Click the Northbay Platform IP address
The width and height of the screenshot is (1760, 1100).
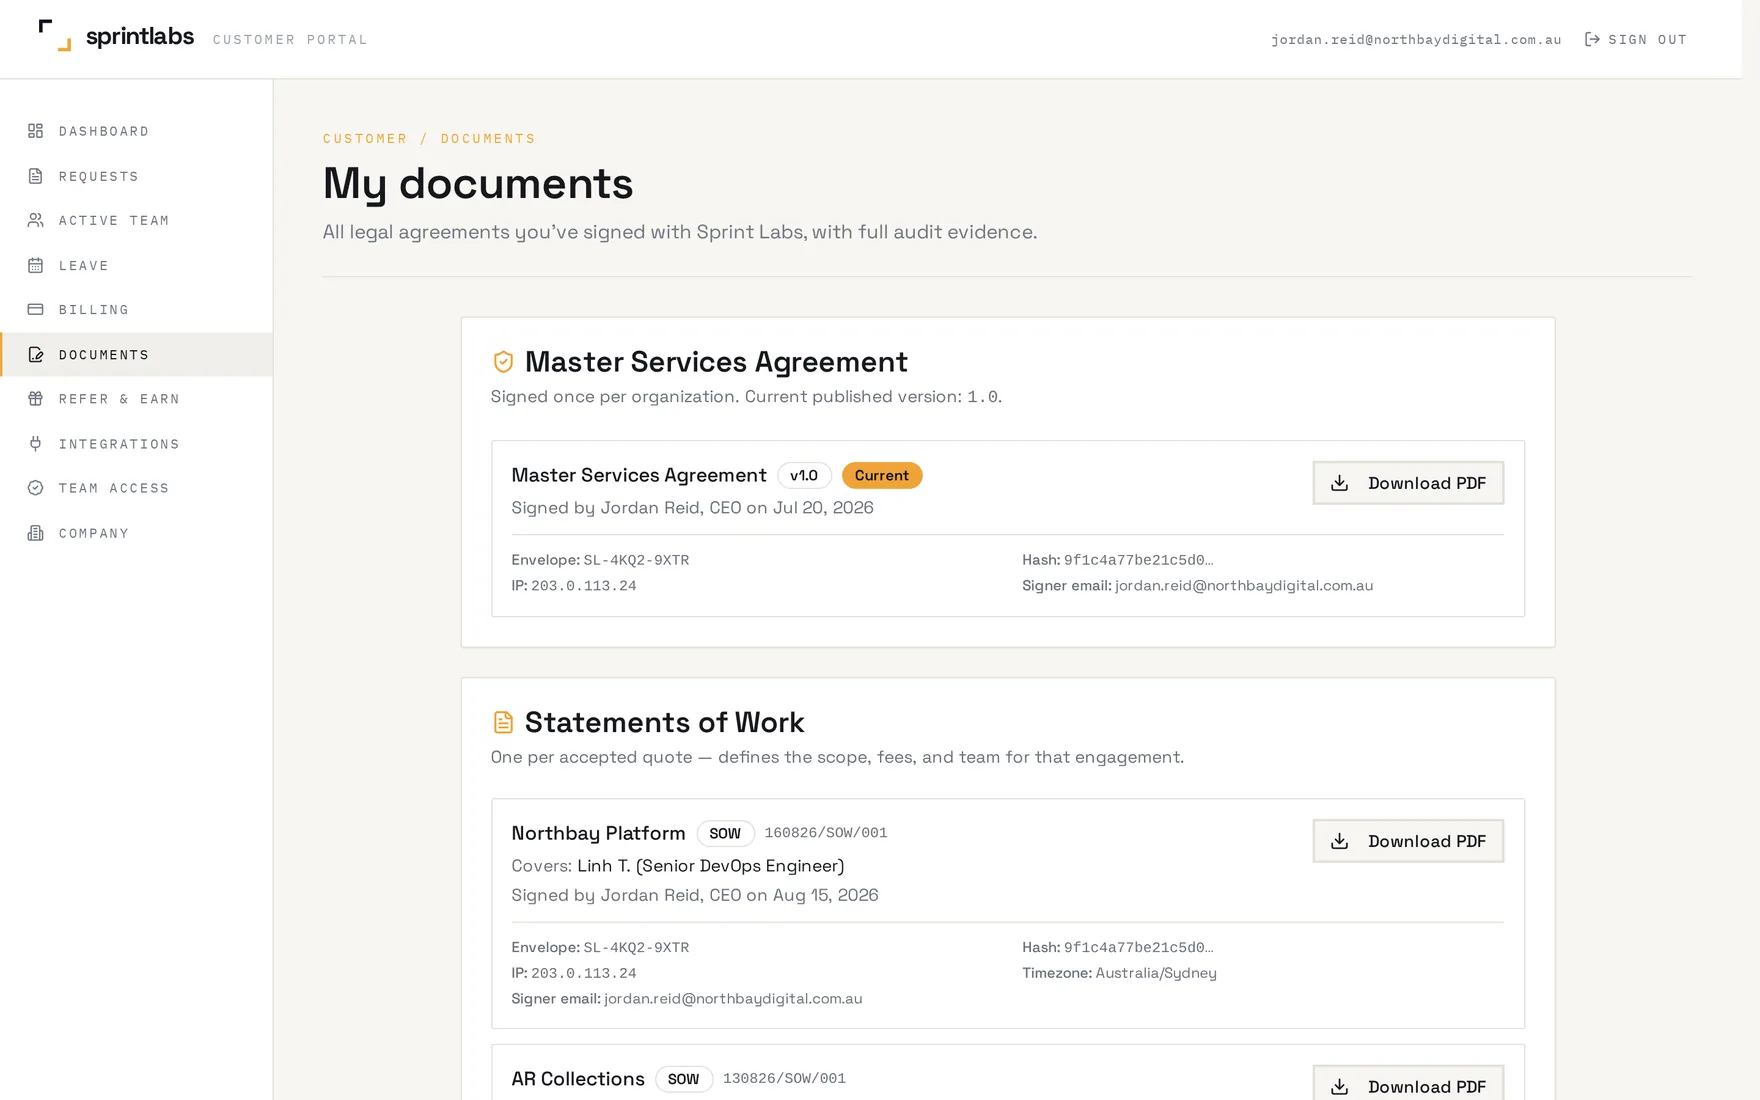coord(584,972)
